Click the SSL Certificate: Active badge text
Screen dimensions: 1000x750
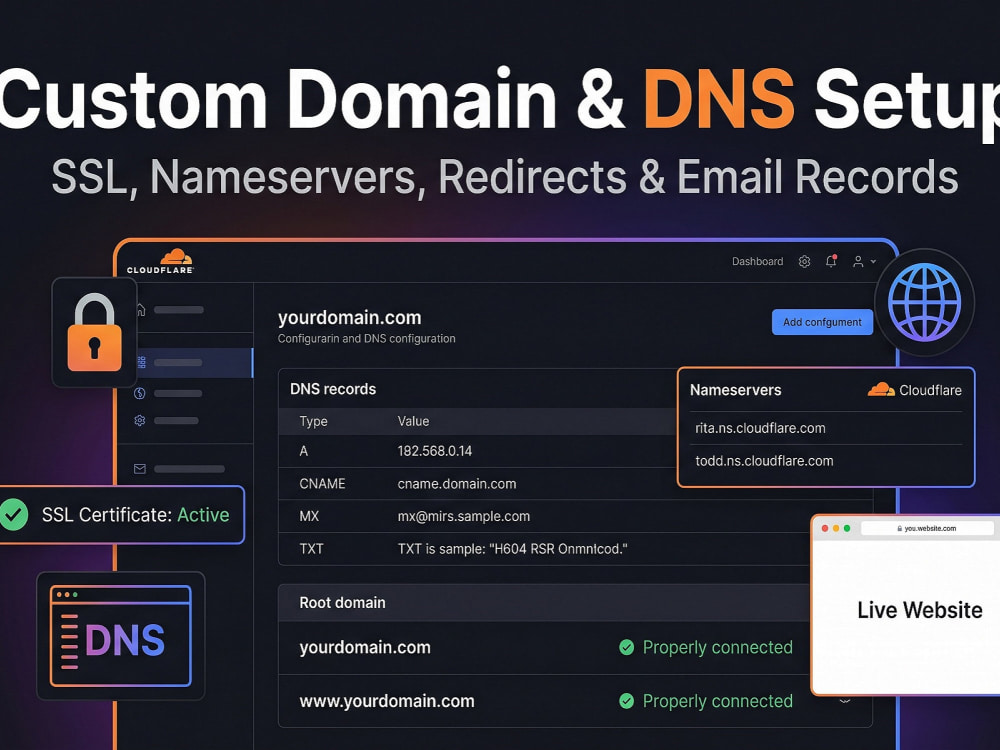pos(135,515)
